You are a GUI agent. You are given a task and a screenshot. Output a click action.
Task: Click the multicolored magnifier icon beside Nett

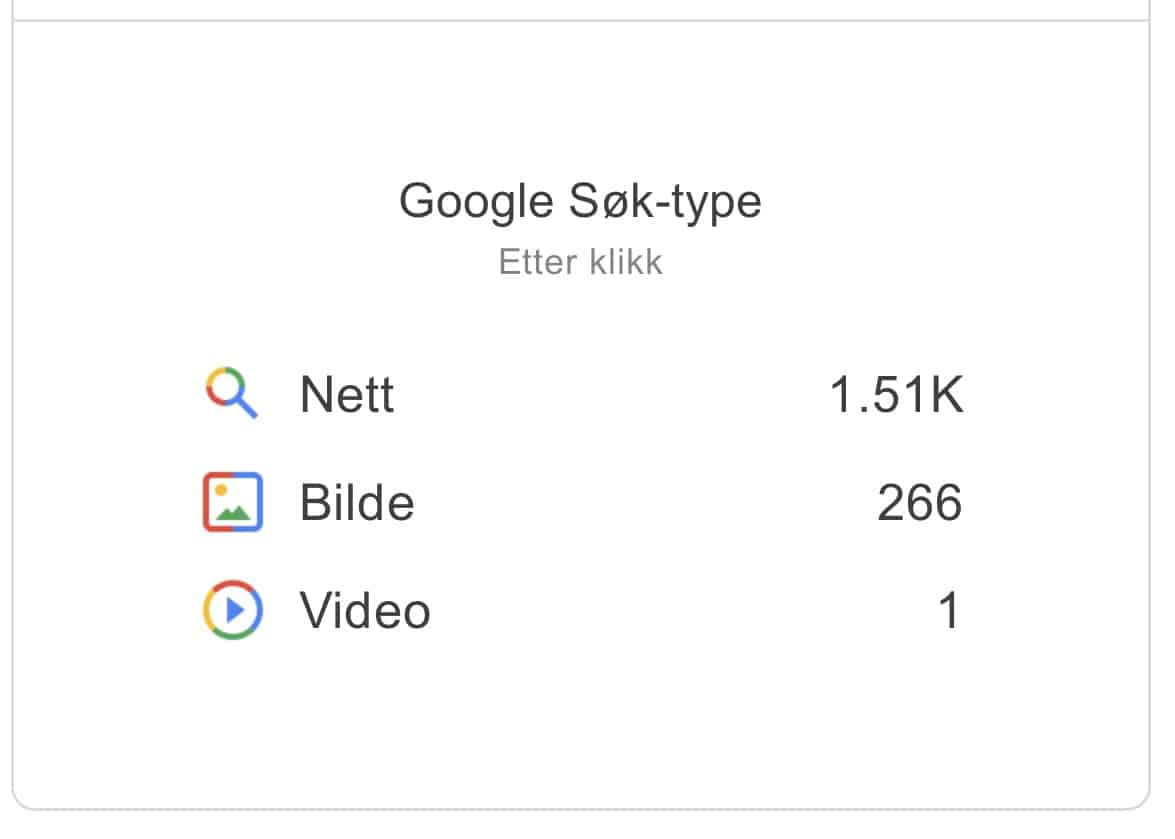pos(231,393)
